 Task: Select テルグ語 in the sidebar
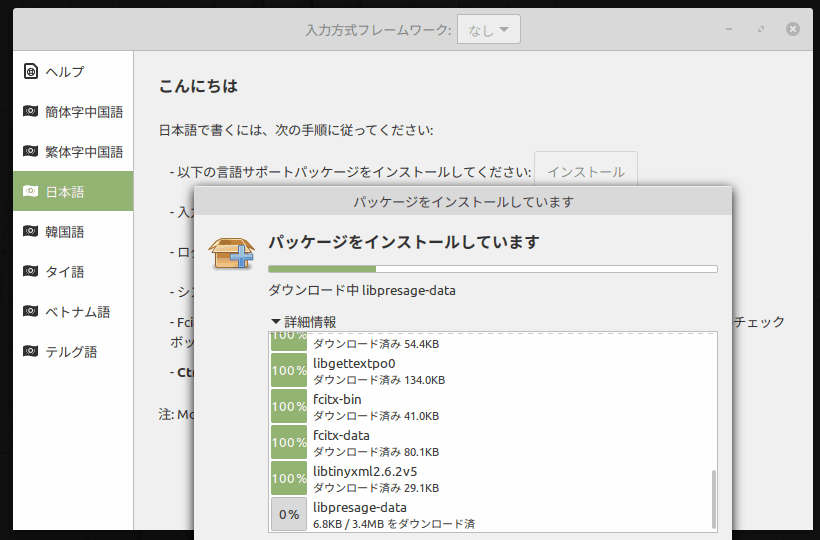(73, 351)
